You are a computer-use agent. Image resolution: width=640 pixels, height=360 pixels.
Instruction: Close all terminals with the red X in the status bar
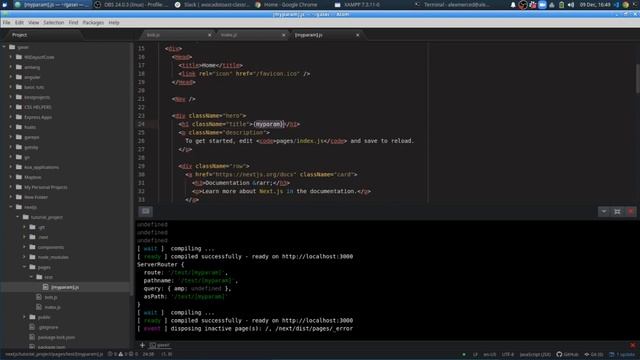pyautogui.click(x=632, y=345)
